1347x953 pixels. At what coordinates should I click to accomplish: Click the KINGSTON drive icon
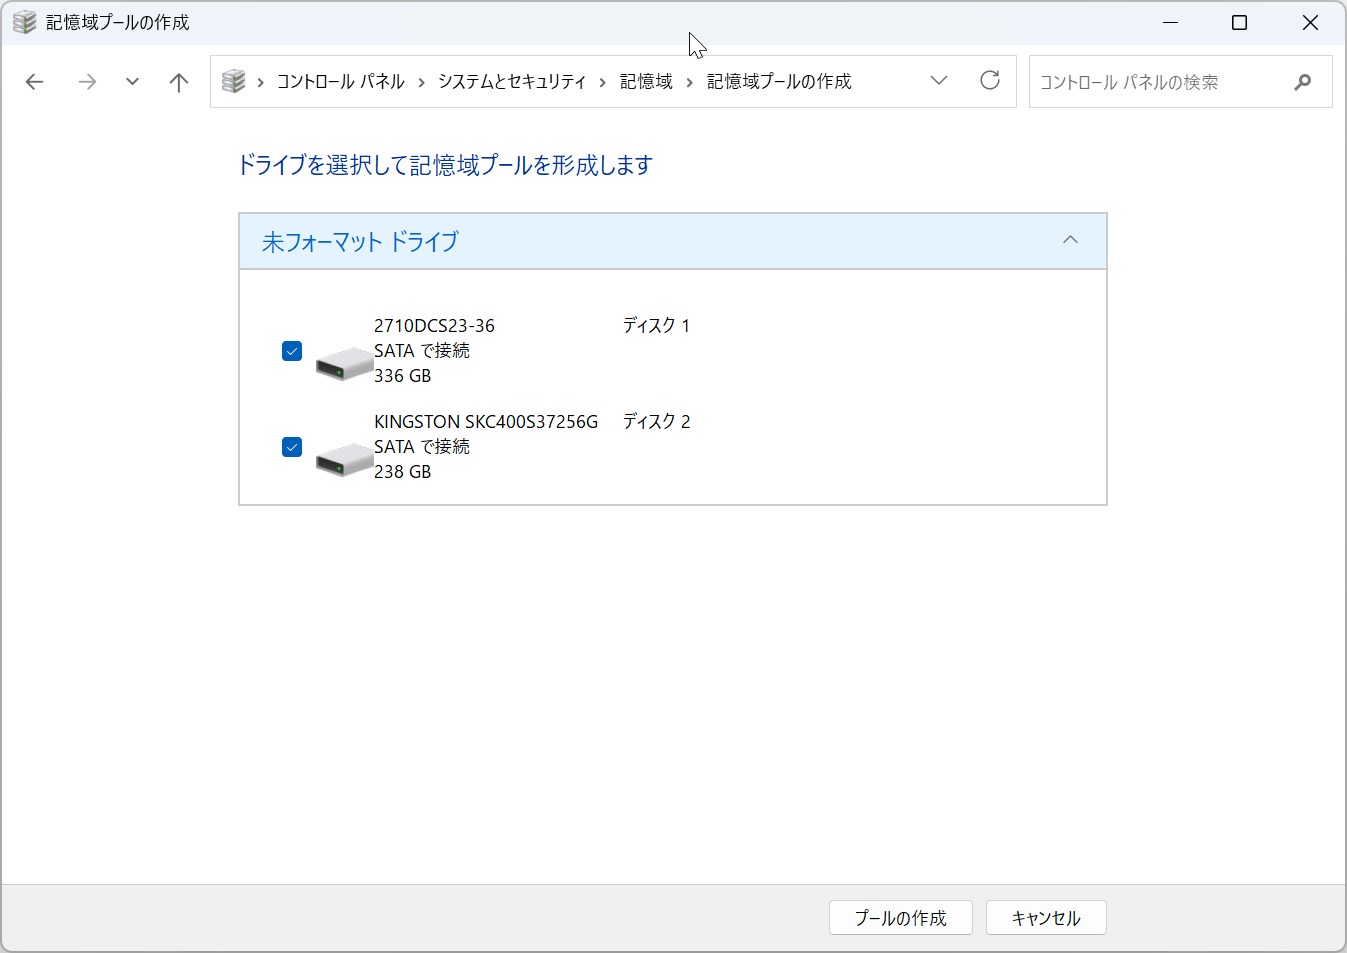(344, 459)
